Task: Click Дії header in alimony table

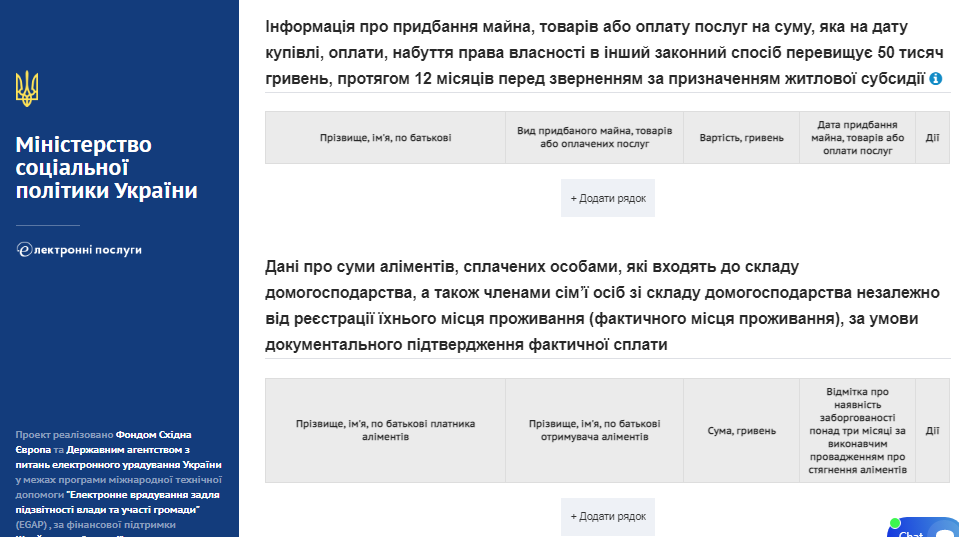Action: [x=932, y=431]
